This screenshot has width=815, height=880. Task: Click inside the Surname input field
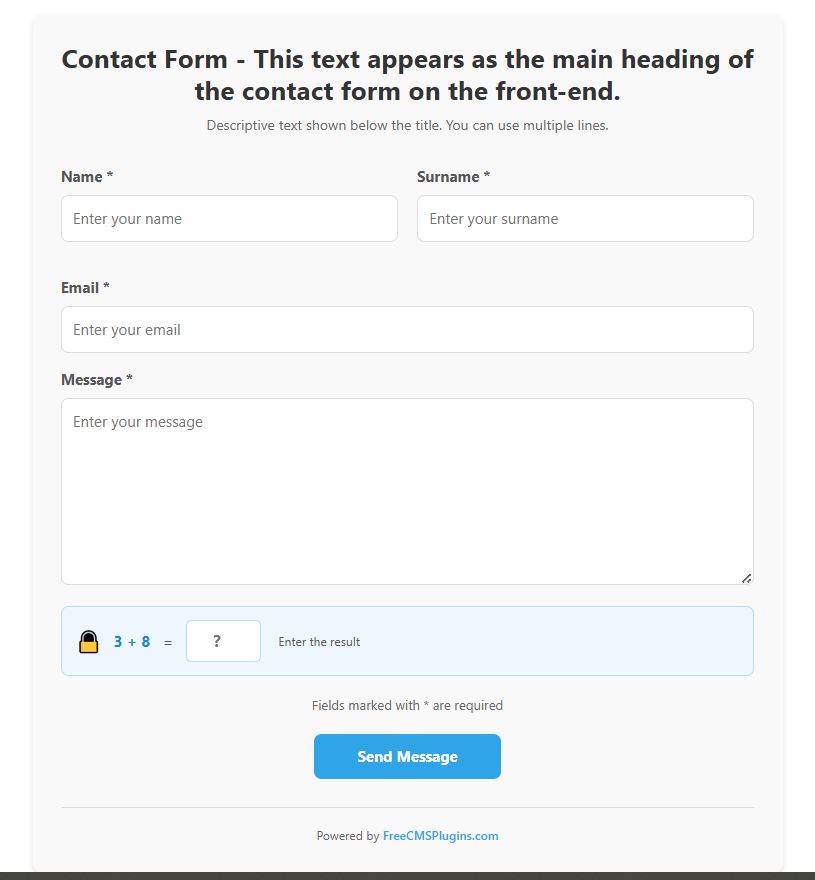pyautogui.click(x=585, y=218)
